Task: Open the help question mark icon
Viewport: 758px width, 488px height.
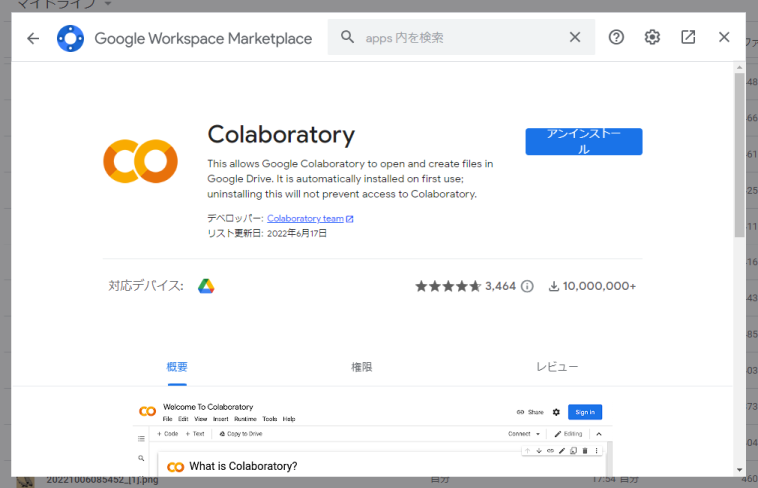Action: 616,37
